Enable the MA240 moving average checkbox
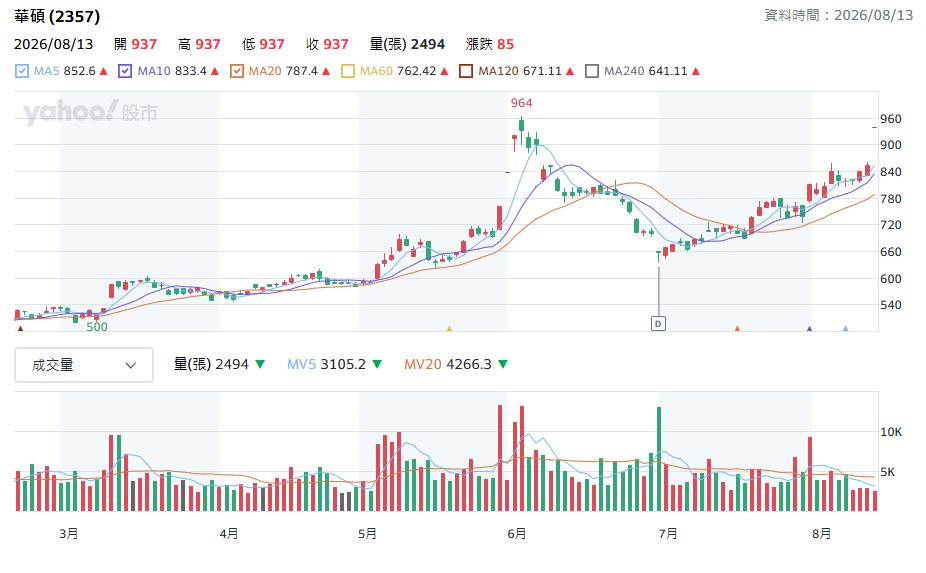 click(592, 71)
